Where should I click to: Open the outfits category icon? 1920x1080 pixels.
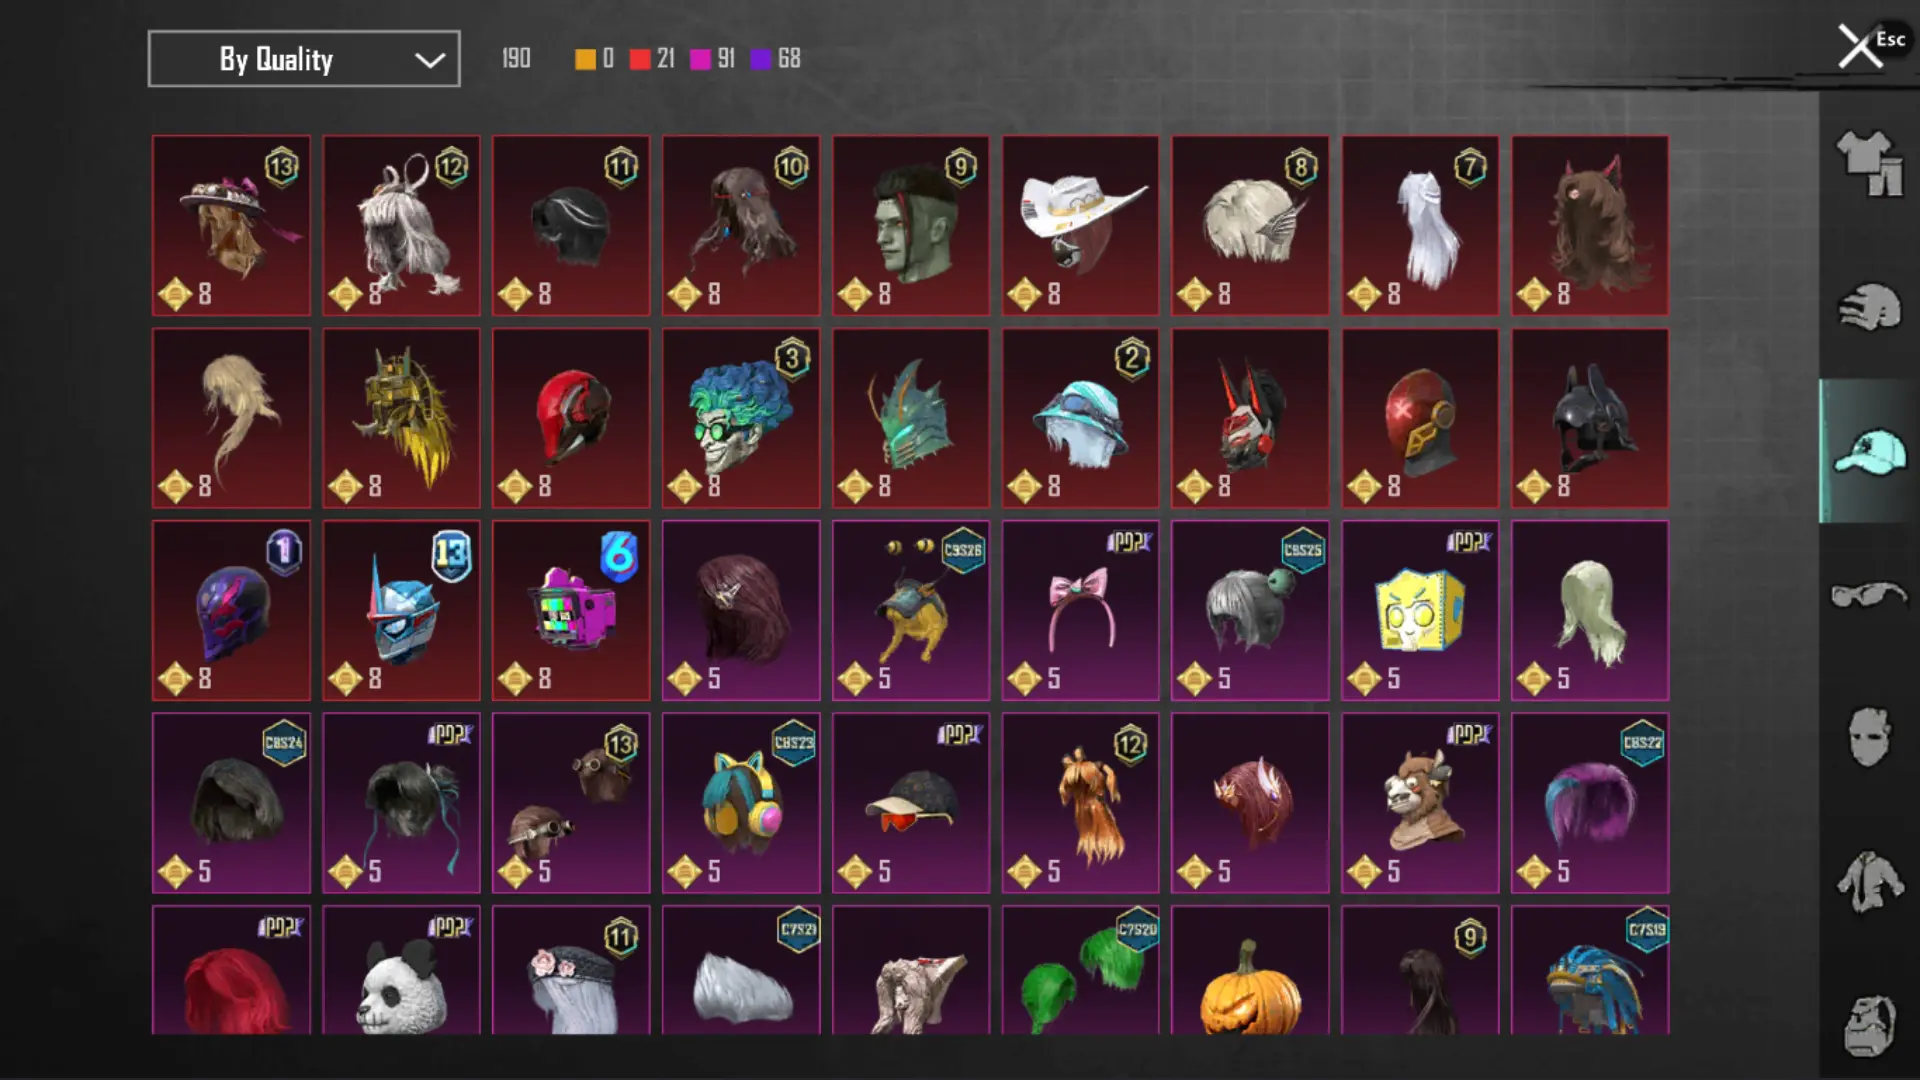[x=1869, y=163]
